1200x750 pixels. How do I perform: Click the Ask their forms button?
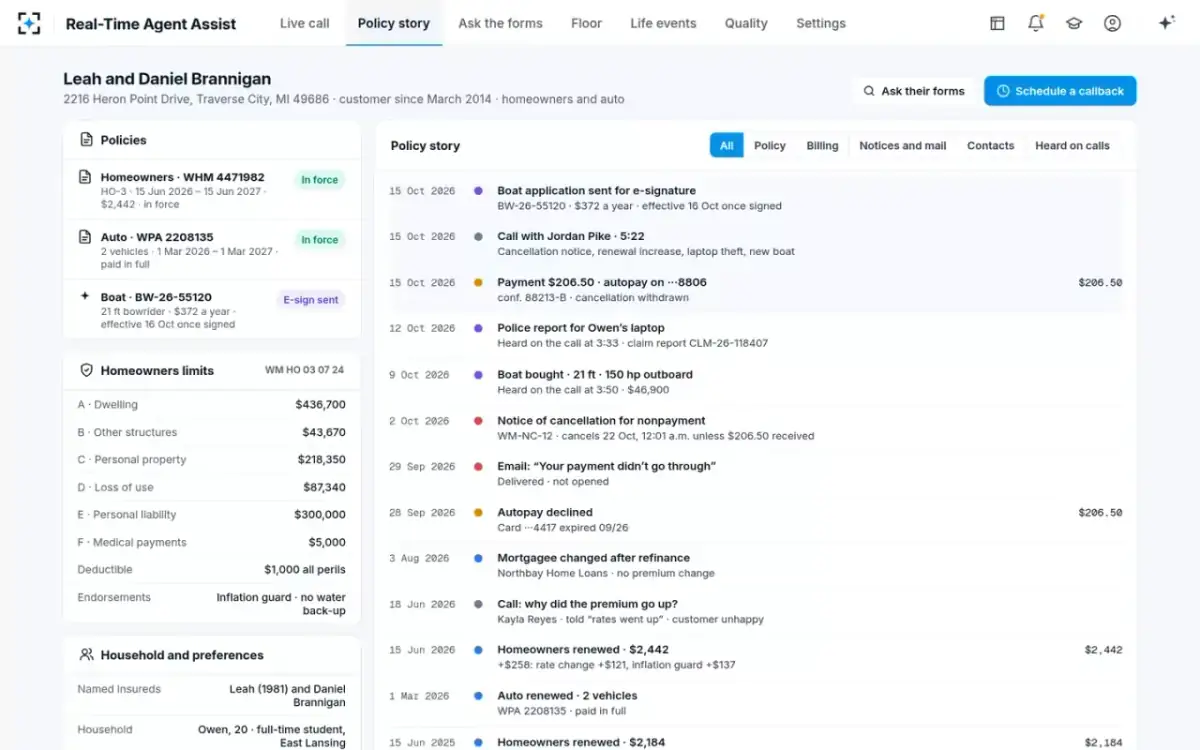pyautogui.click(x=914, y=91)
